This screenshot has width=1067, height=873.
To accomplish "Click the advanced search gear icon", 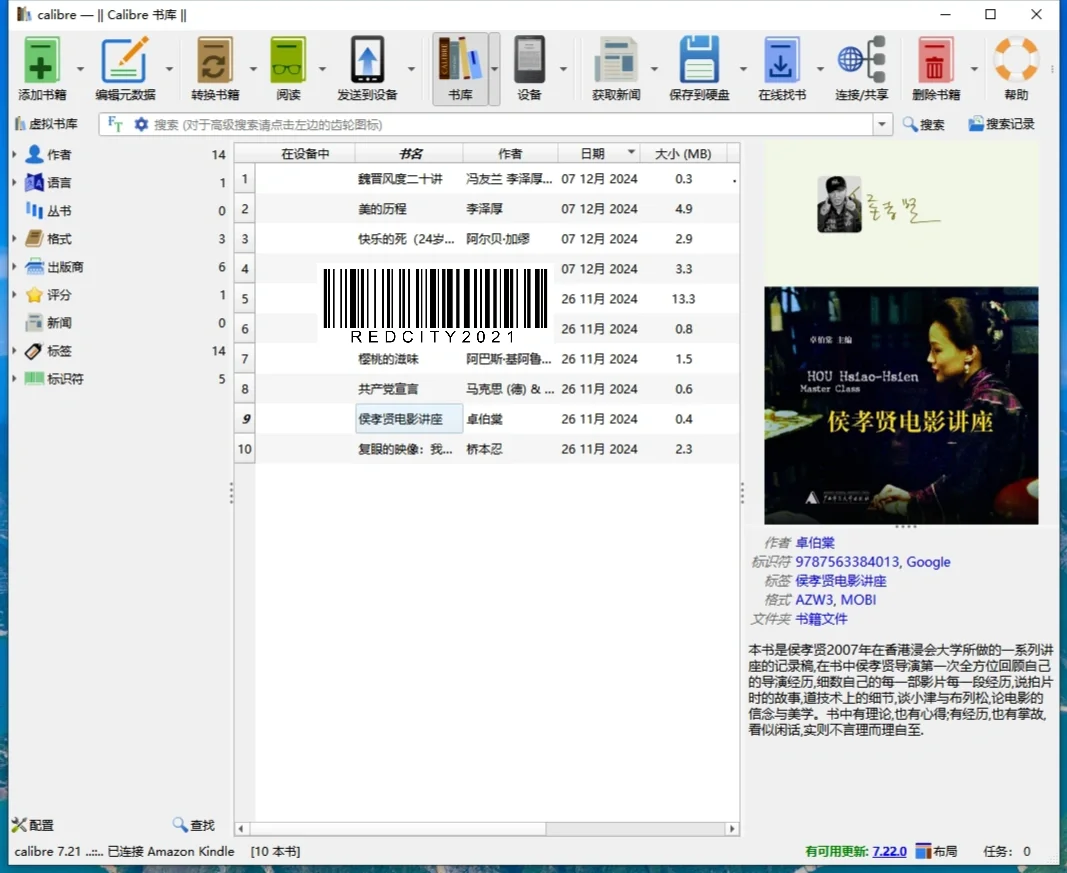I will pyautogui.click(x=141, y=124).
